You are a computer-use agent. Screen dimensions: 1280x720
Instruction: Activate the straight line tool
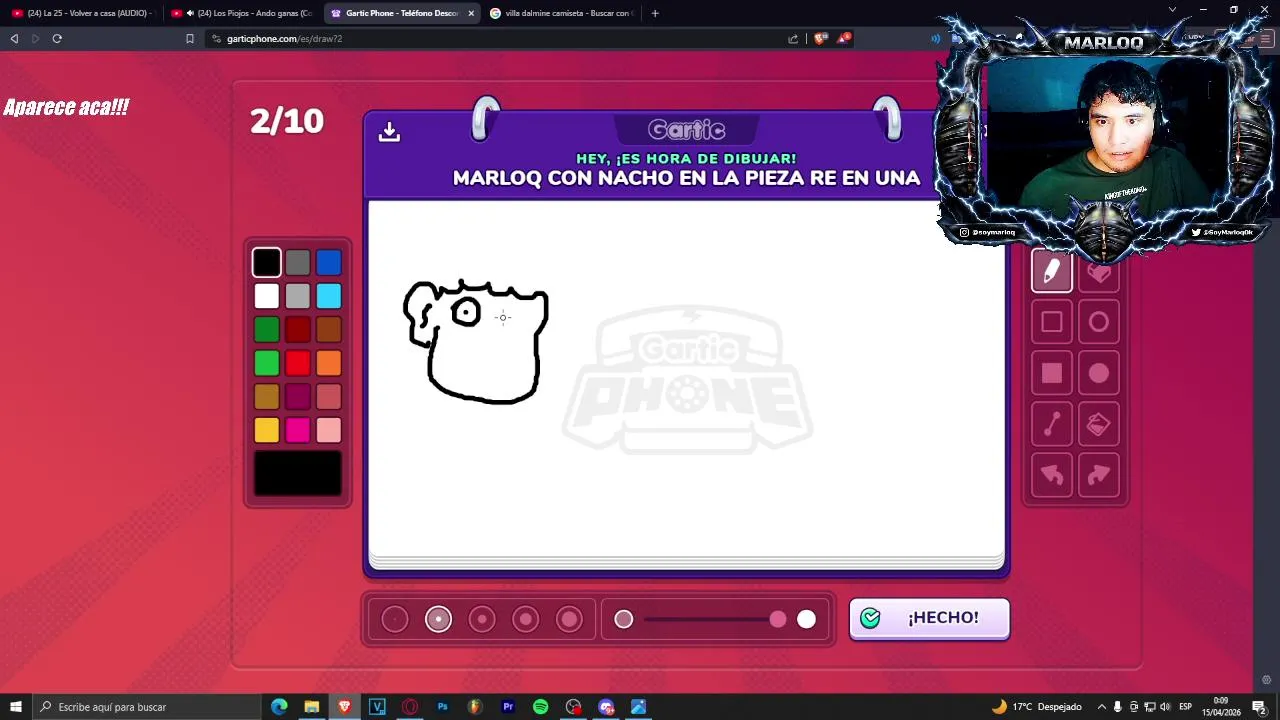(1051, 425)
